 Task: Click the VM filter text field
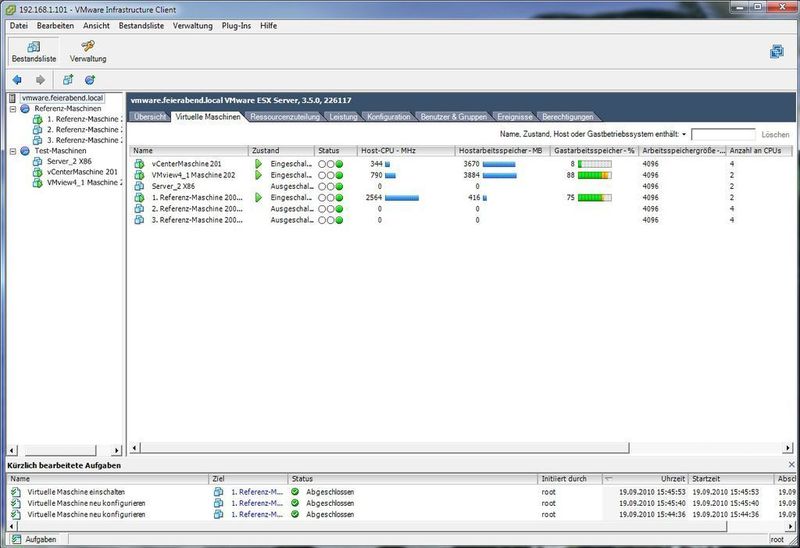723,134
